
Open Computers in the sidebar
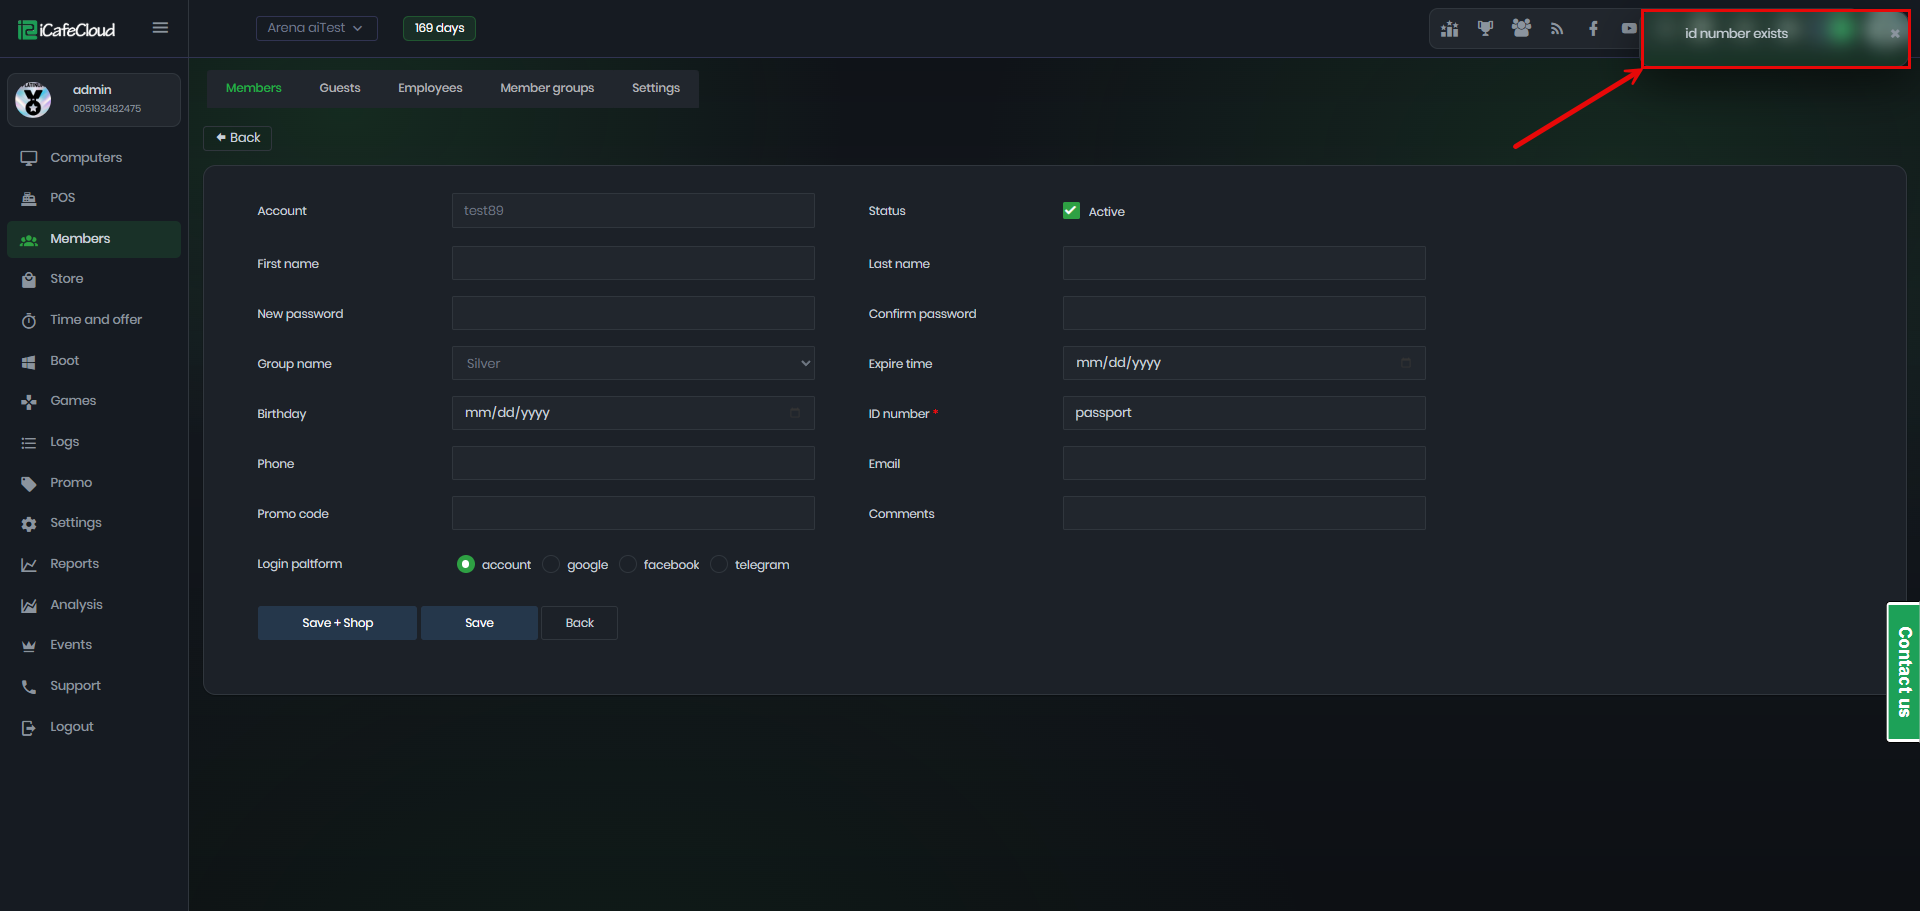[86, 158]
